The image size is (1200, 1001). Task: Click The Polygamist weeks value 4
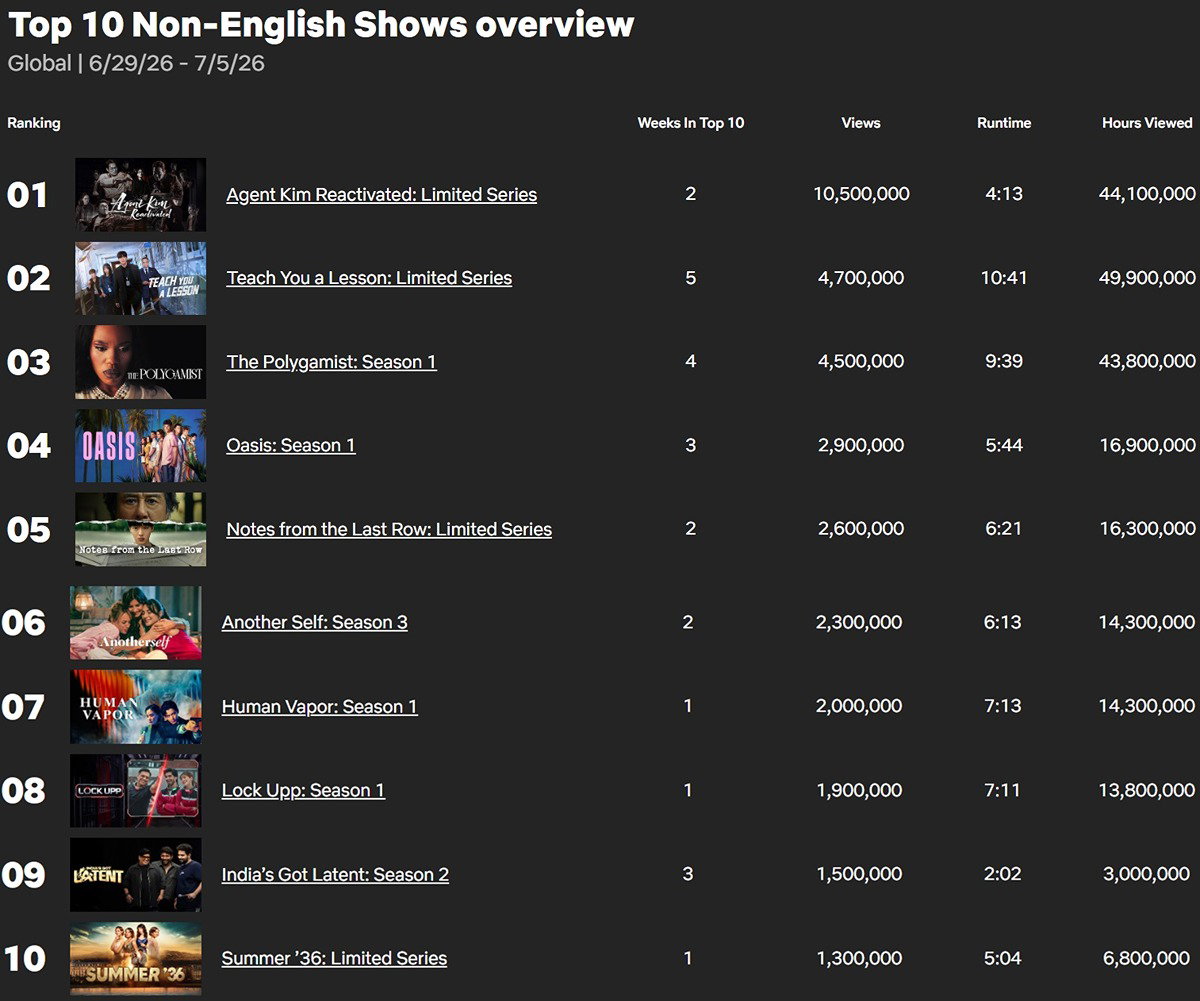tap(691, 361)
